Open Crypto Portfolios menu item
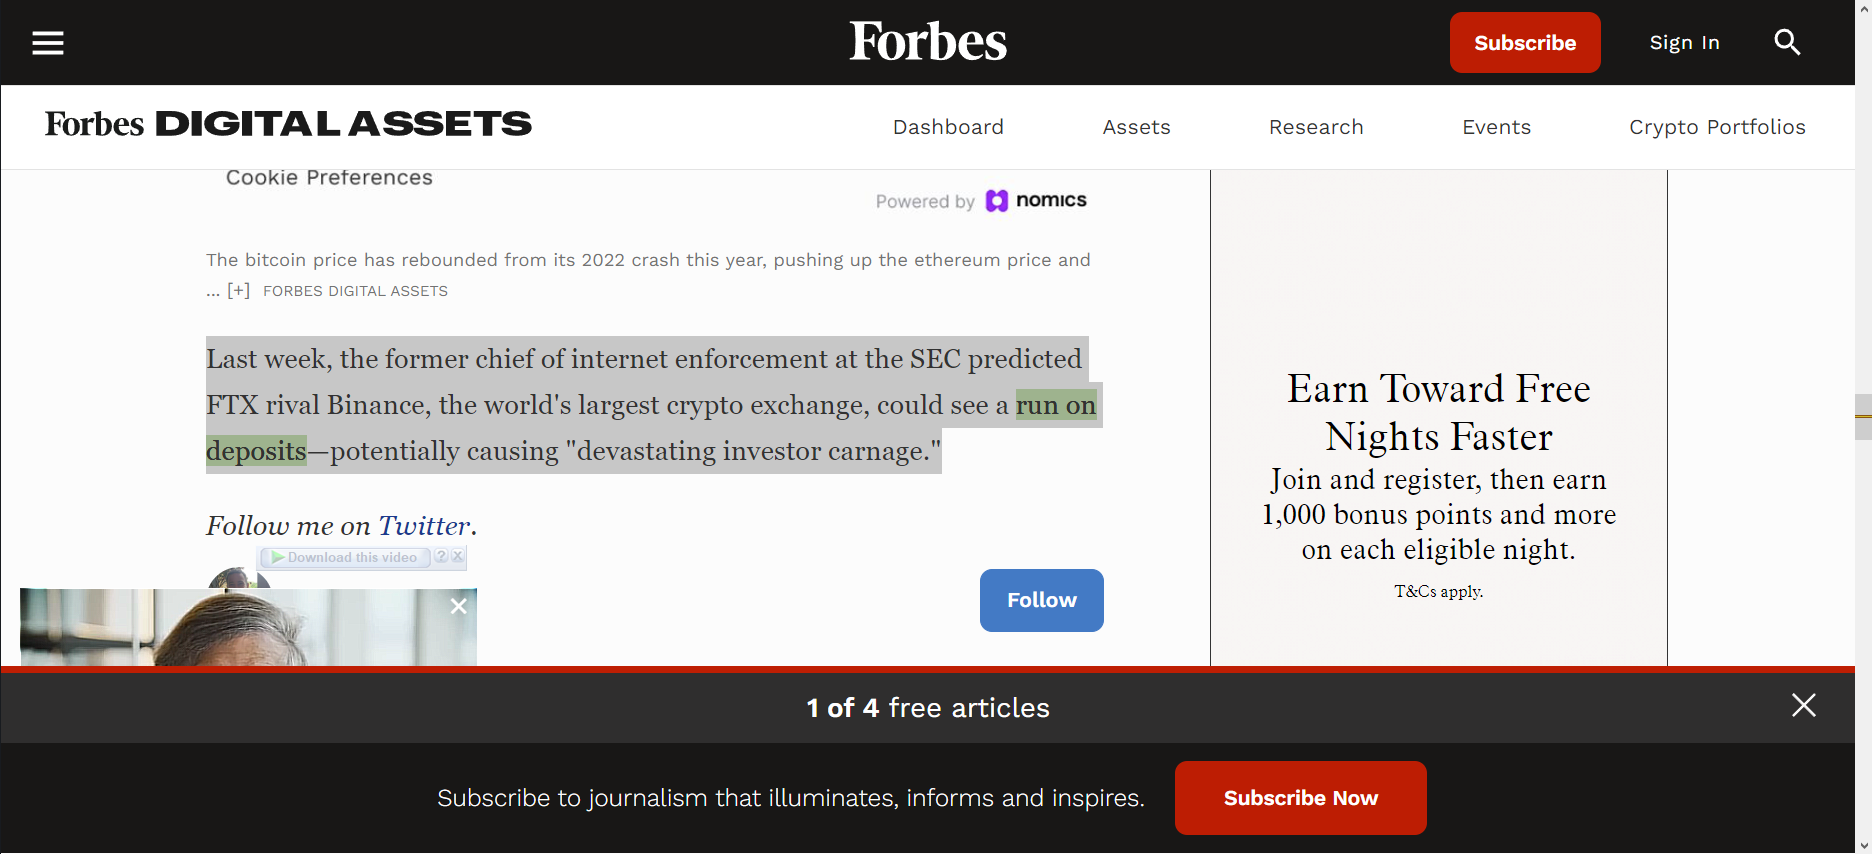Viewport: 1872px width, 854px height. [1718, 127]
